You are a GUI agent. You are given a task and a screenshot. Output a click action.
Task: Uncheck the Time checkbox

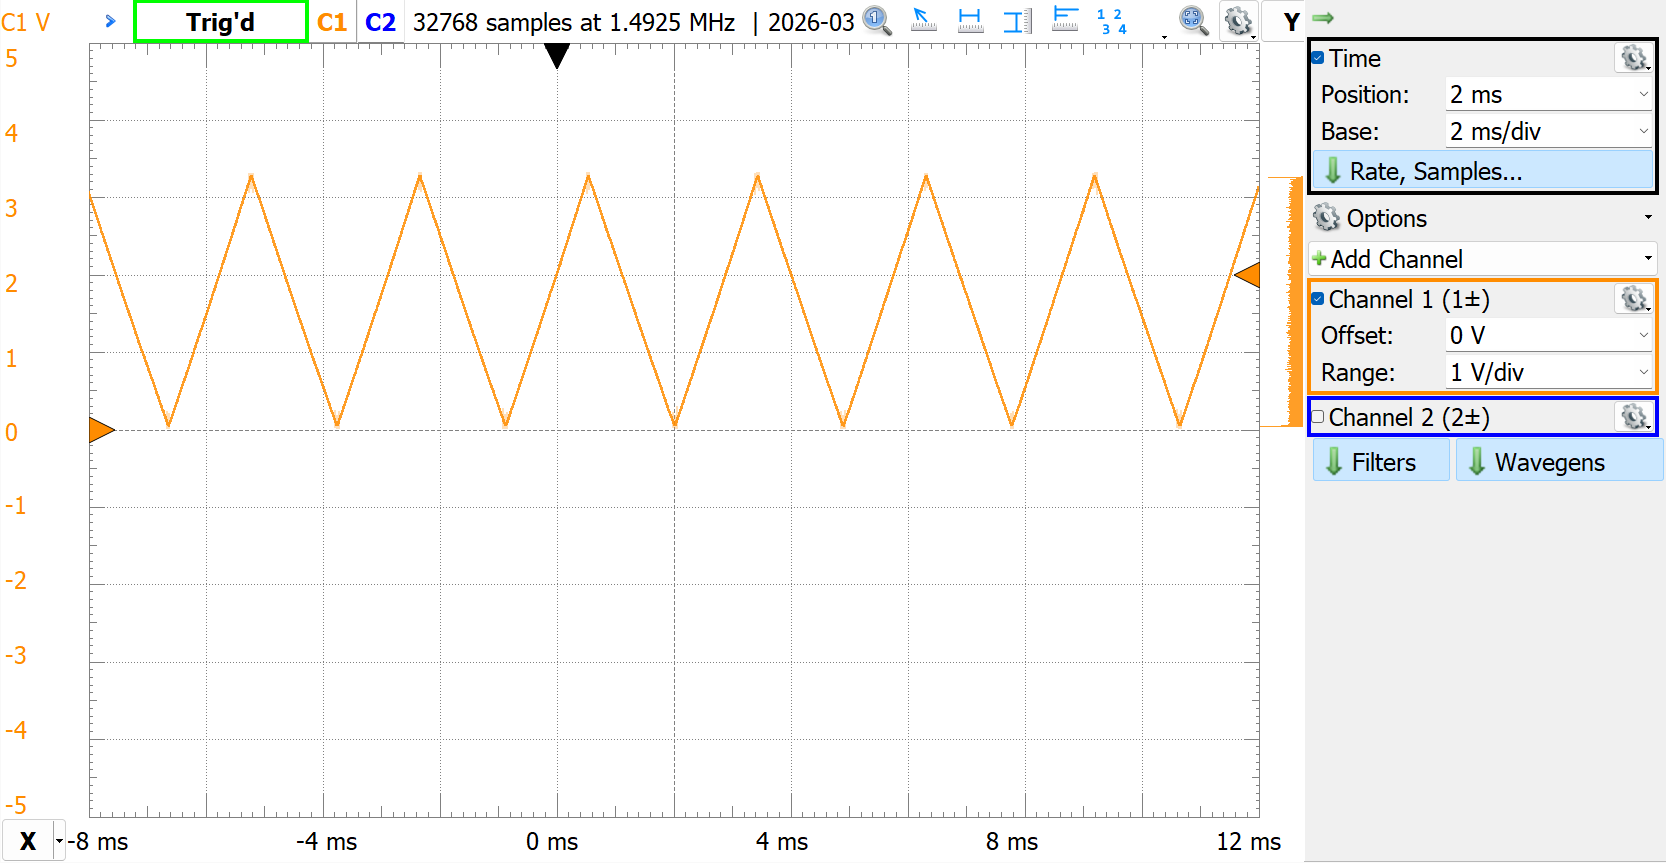pos(1318,58)
